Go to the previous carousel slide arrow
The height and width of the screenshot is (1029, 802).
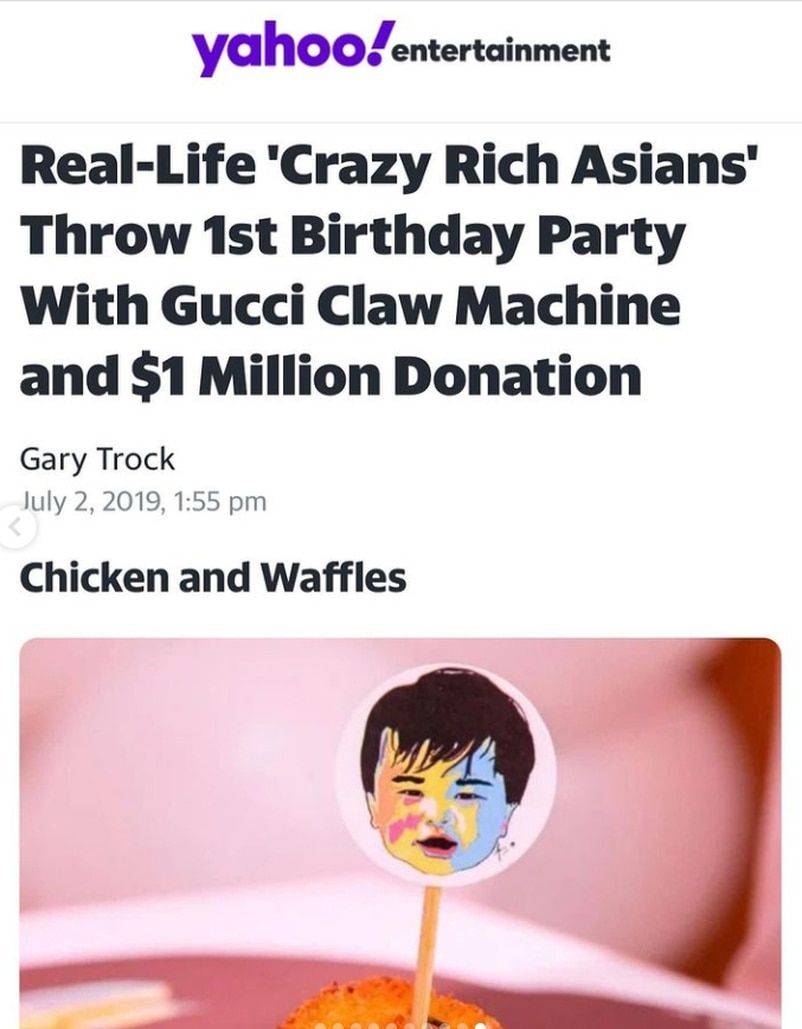tap(14, 526)
